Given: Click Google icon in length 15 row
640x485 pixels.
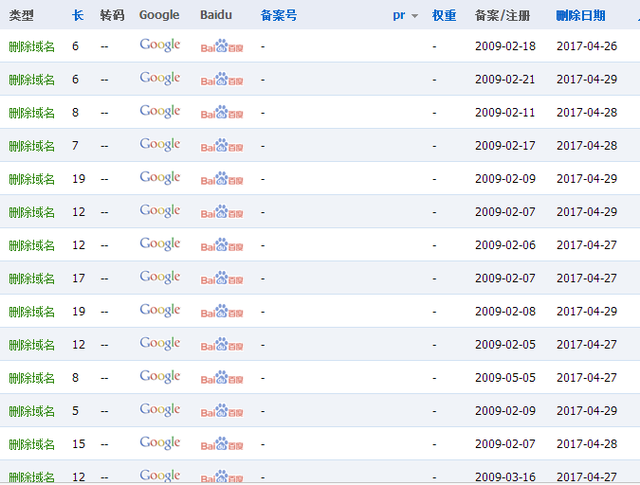Looking at the screenshot, I should pyautogui.click(x=160, y=442).
